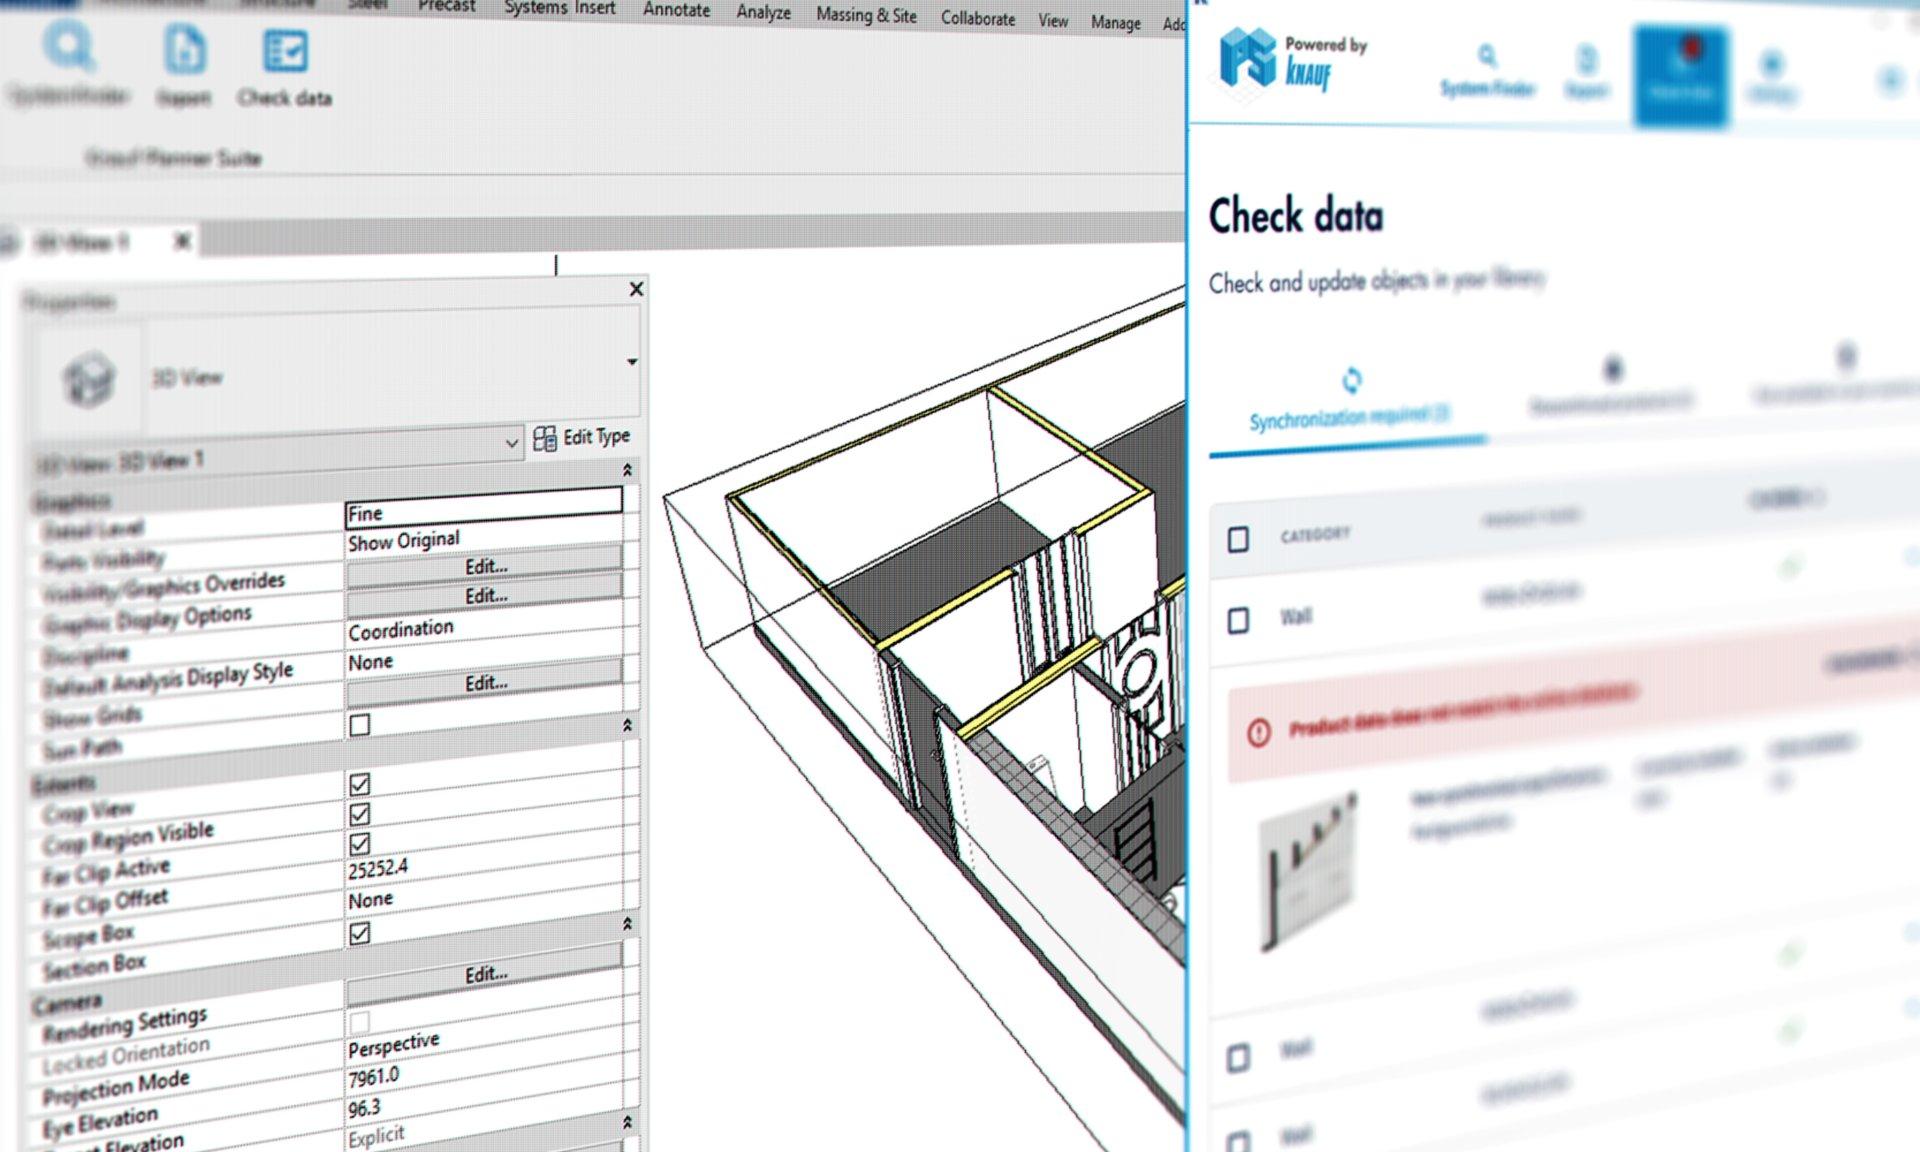
Task: Switch to the Annotate ribbon tab
Action: click(x=677, y=11)
